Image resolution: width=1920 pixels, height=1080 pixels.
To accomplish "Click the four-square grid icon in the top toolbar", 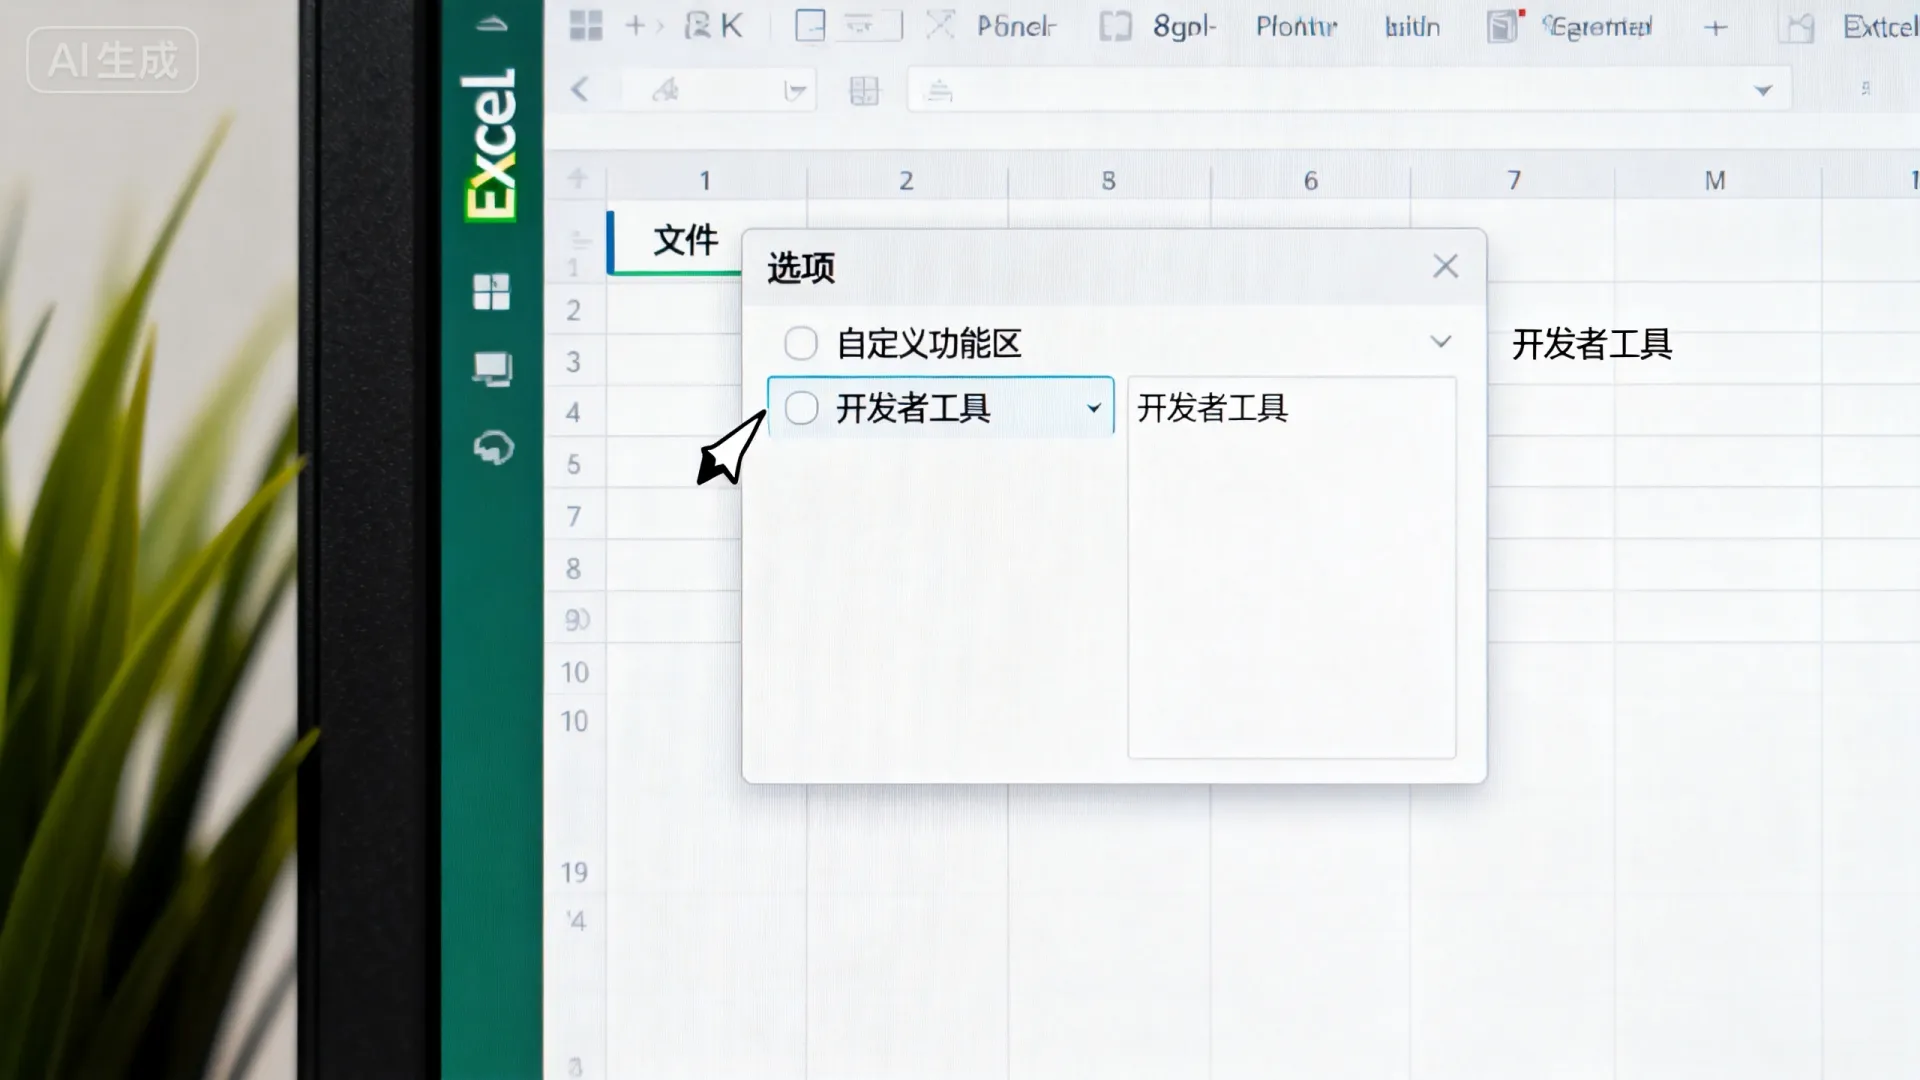I will (586, 26).
